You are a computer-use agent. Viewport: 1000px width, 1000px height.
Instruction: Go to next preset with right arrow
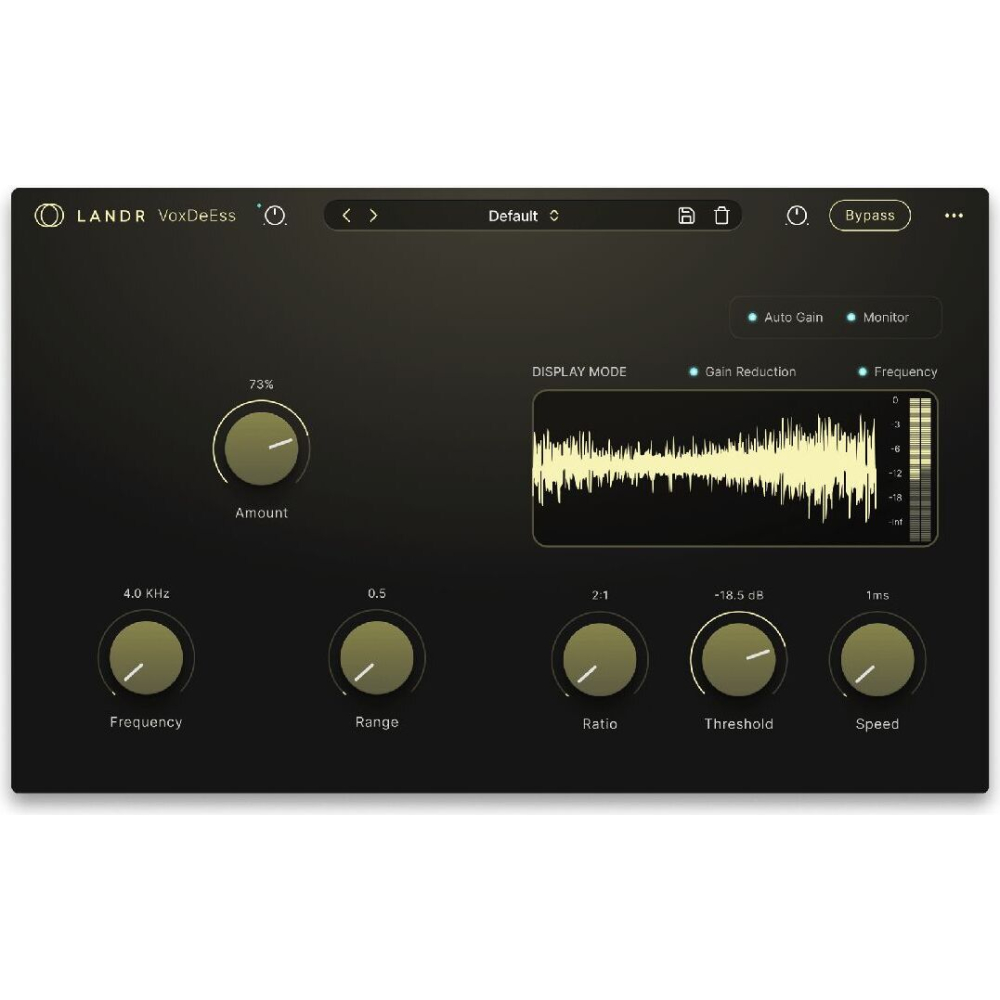point(373,216)
